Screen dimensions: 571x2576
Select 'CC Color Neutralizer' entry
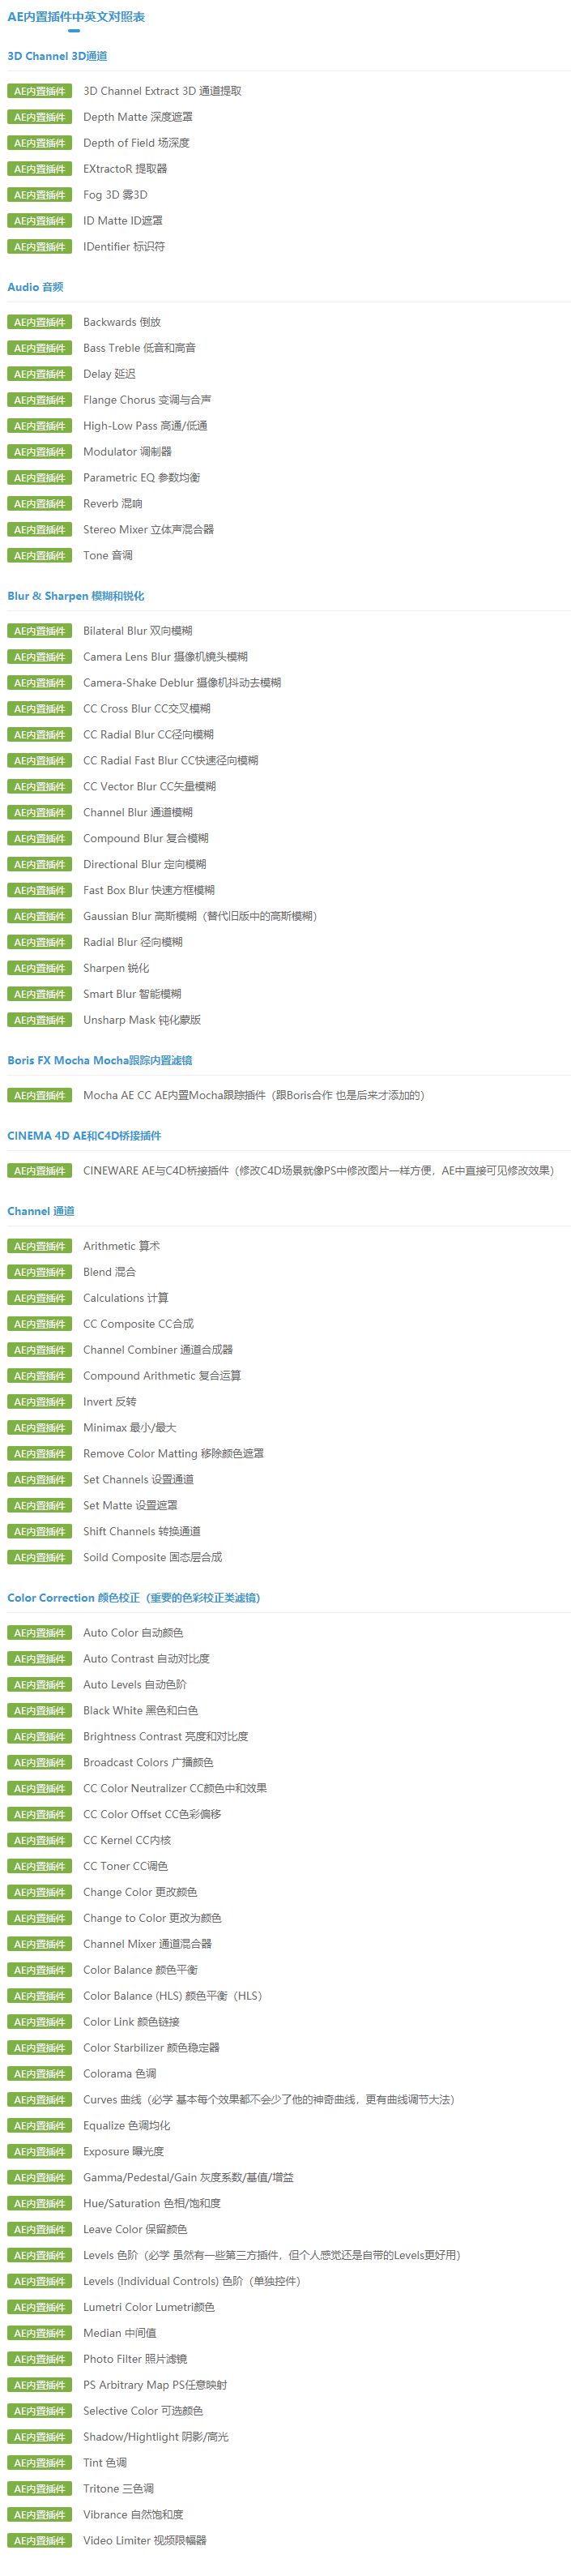(x=175, y=1789)
